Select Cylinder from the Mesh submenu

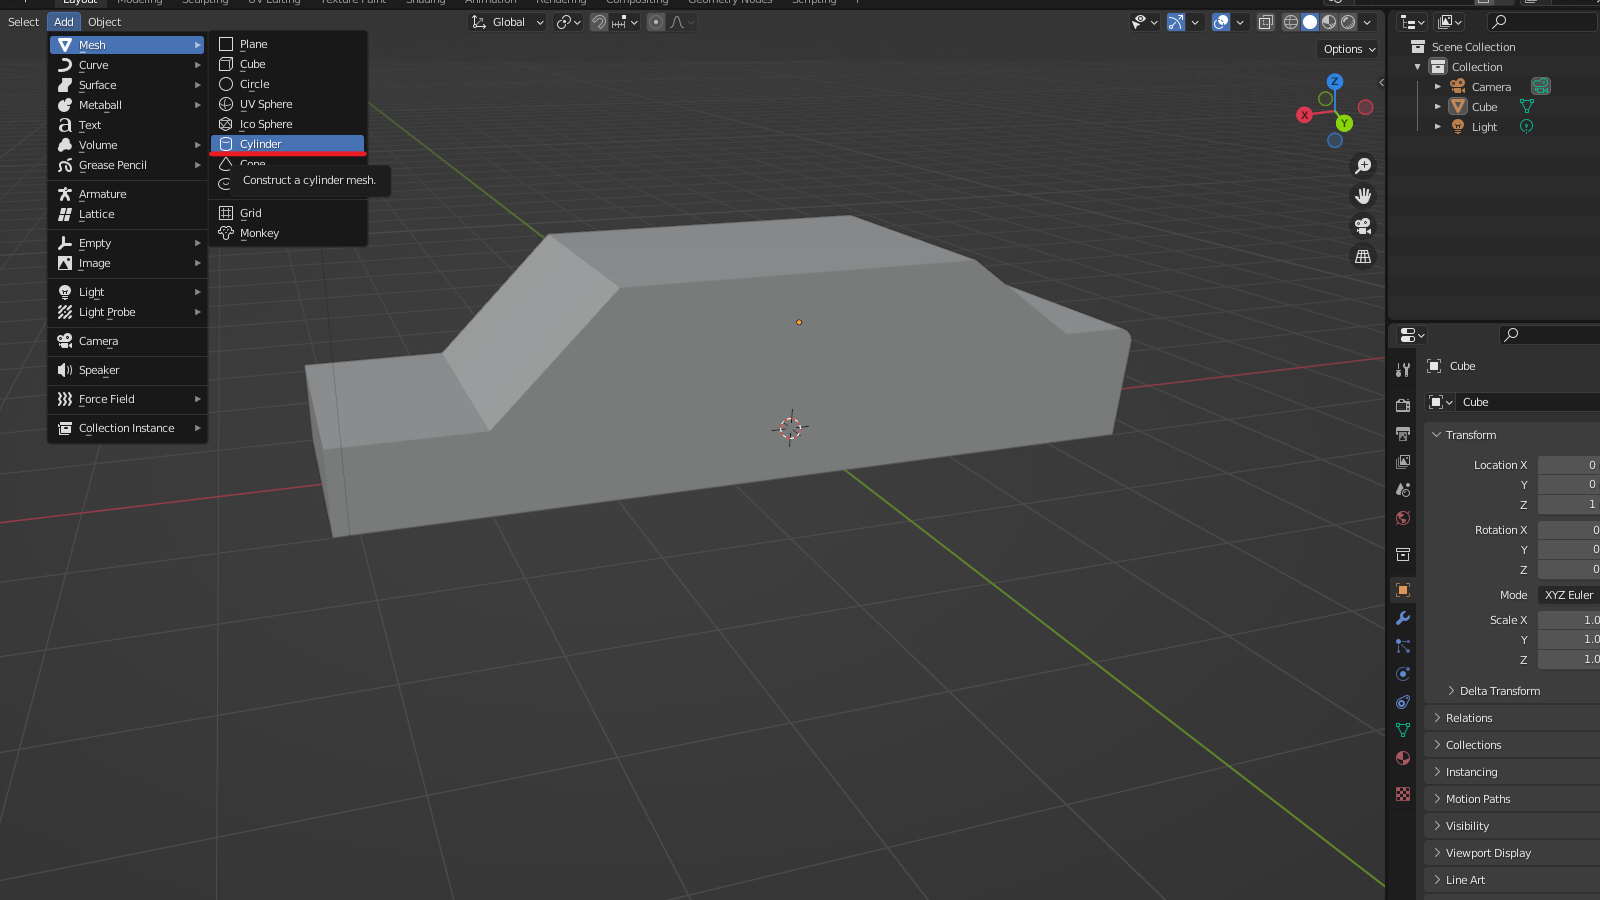coord(288,144)
